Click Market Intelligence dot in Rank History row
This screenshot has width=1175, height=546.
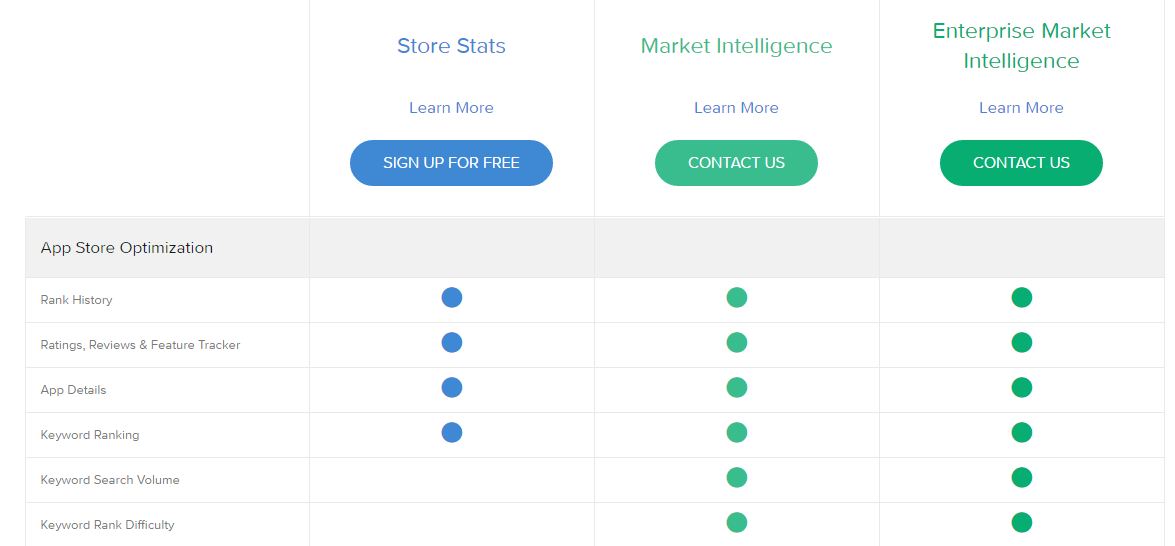737,297
